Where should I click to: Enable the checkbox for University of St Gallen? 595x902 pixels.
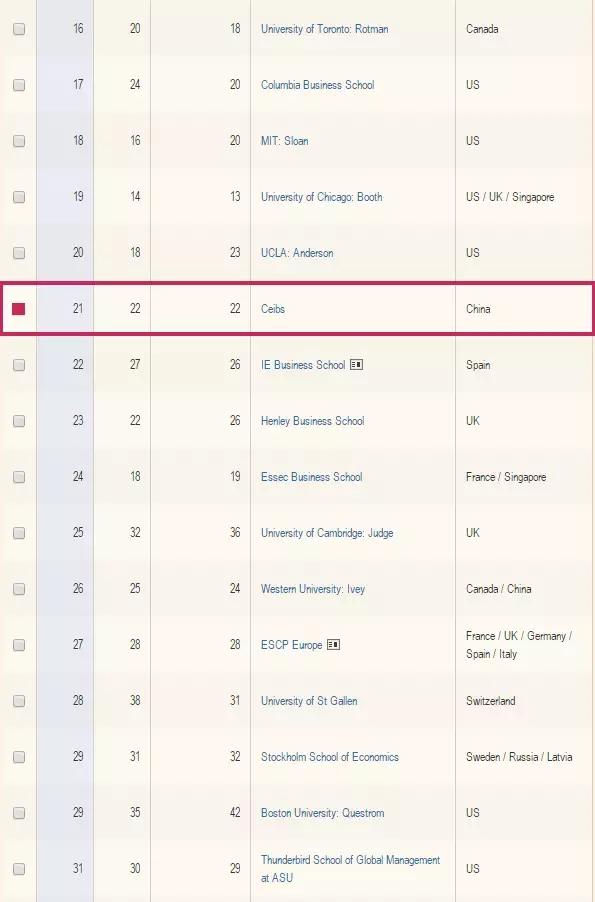tap(19, 701)
